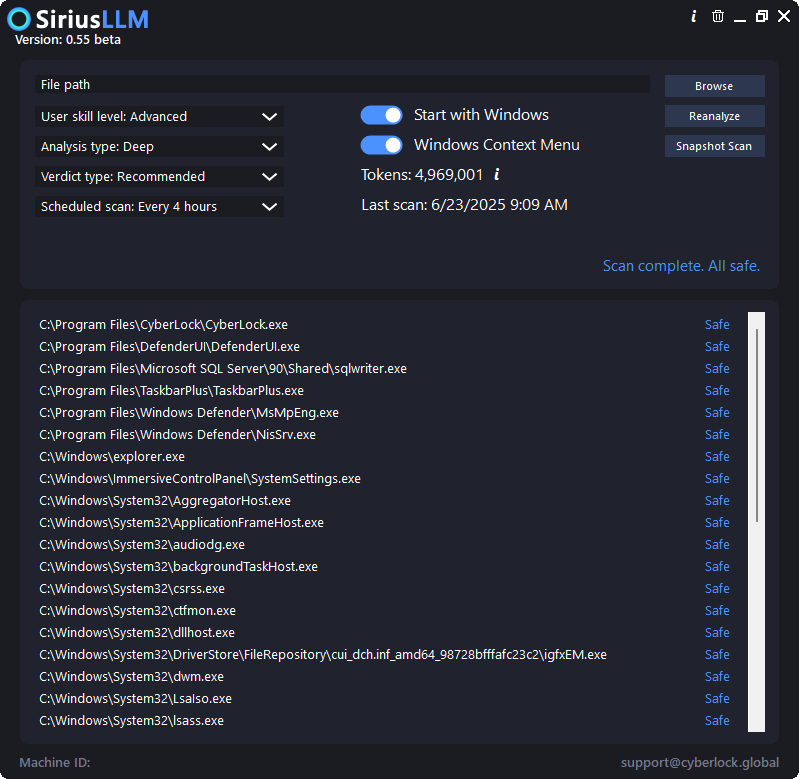
Task: Change the Scheduled scan interval dropdown
Action: (x=159, y=207)
